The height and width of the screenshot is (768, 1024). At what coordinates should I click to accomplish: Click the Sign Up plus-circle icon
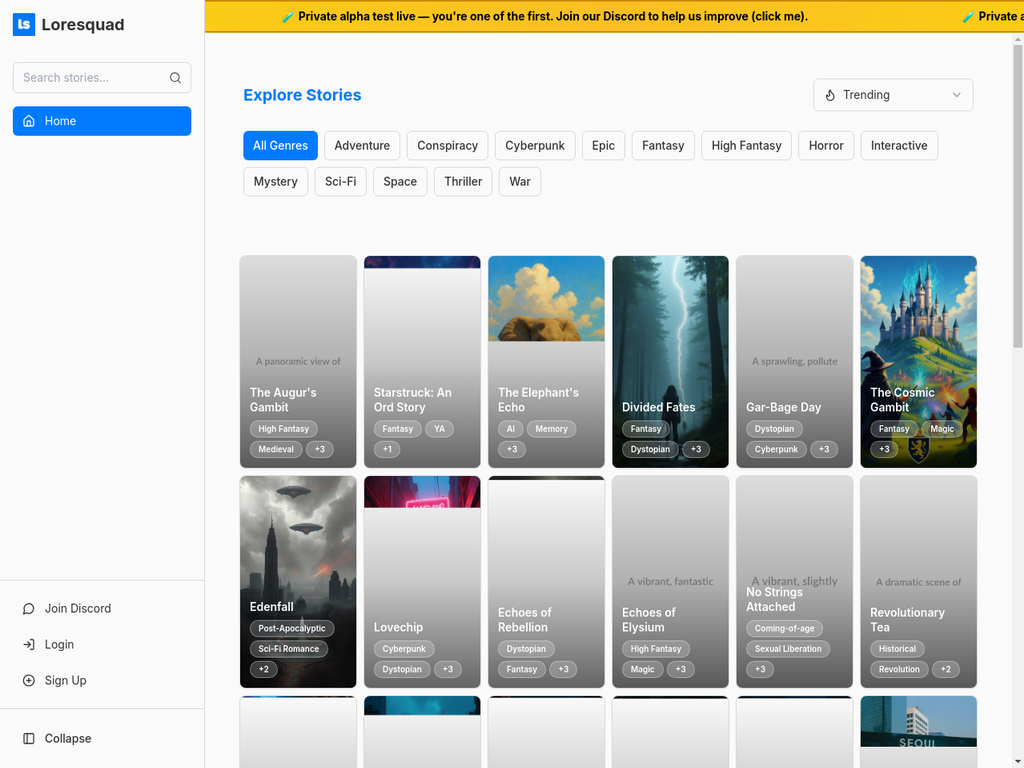[x=29, y=680]
